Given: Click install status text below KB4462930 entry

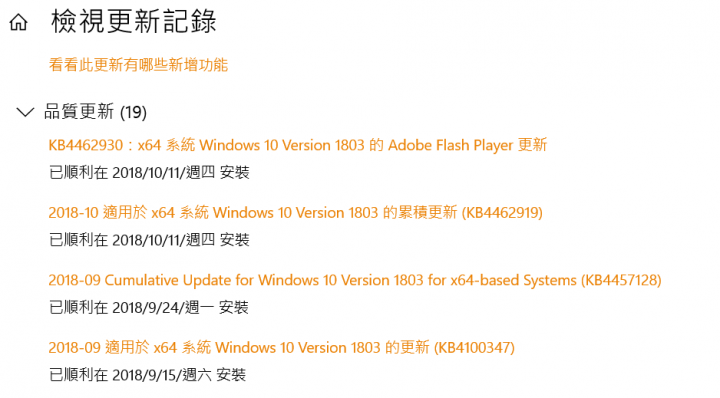Looking at the screenshot, I should click(149, 173).
